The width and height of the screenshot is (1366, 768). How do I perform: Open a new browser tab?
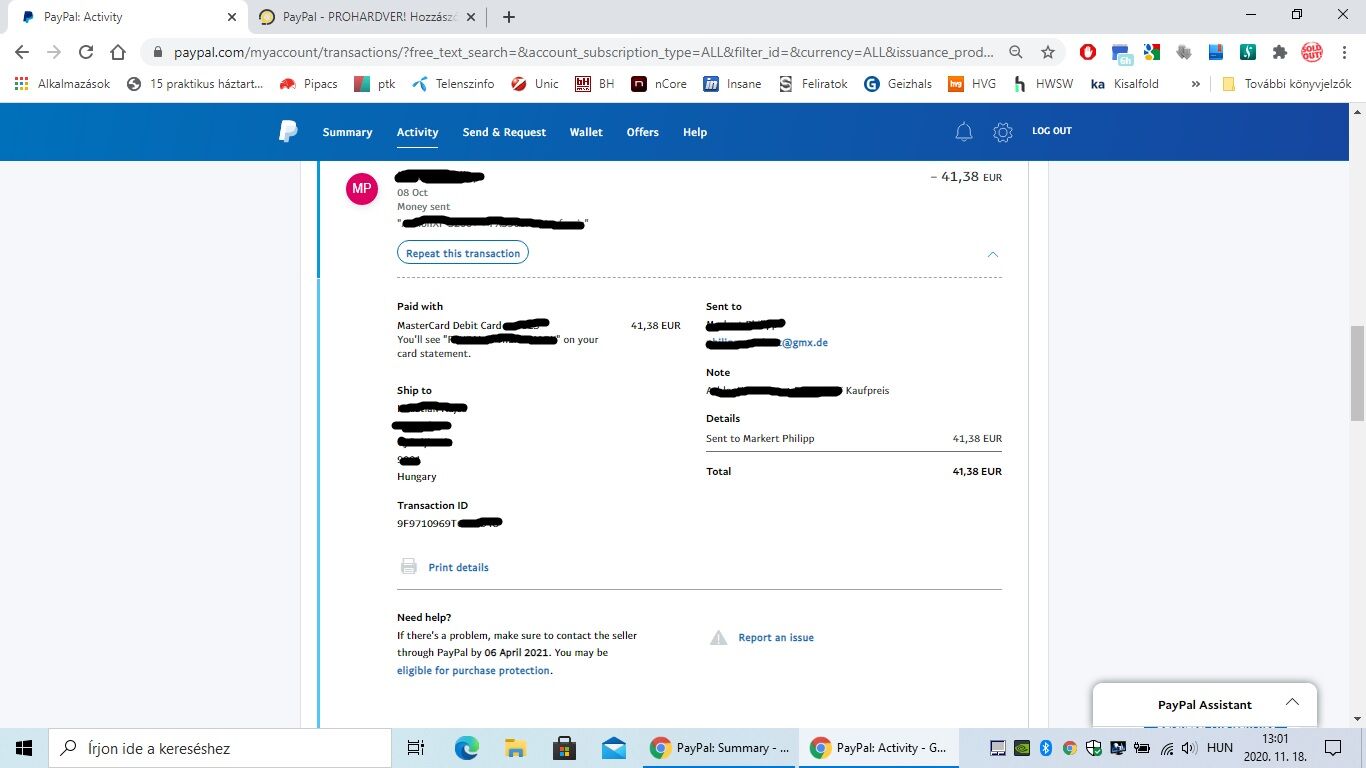point(509,17)
